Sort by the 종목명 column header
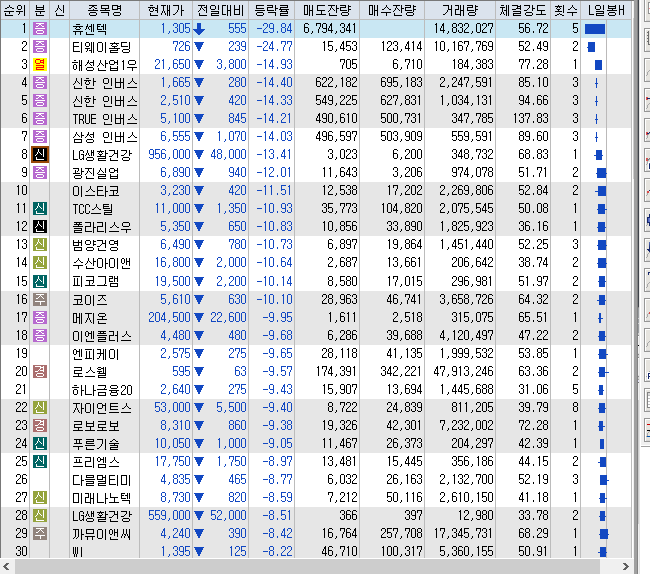 [x=104, y=10]
